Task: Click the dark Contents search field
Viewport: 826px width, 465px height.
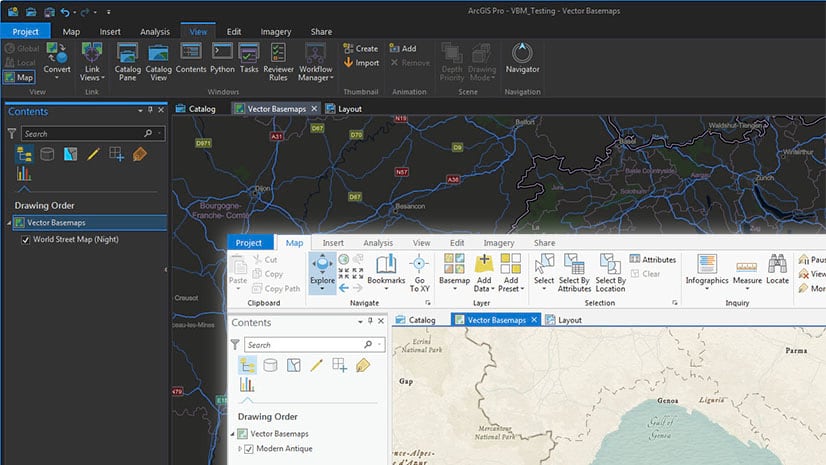Action: pyautogui.click(x=93, y=134)
